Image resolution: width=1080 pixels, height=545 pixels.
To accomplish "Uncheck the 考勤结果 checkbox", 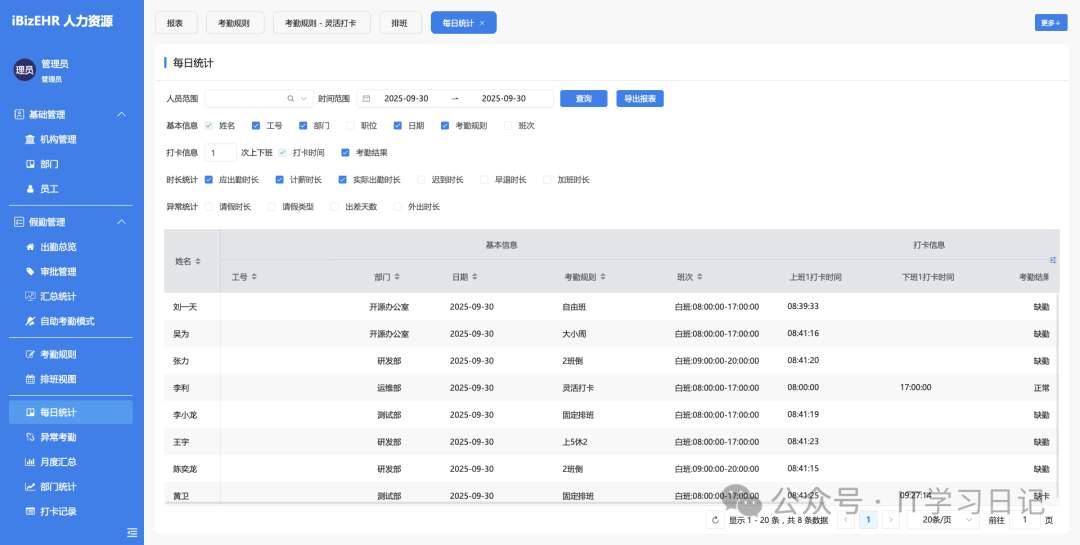I will 345,153.
